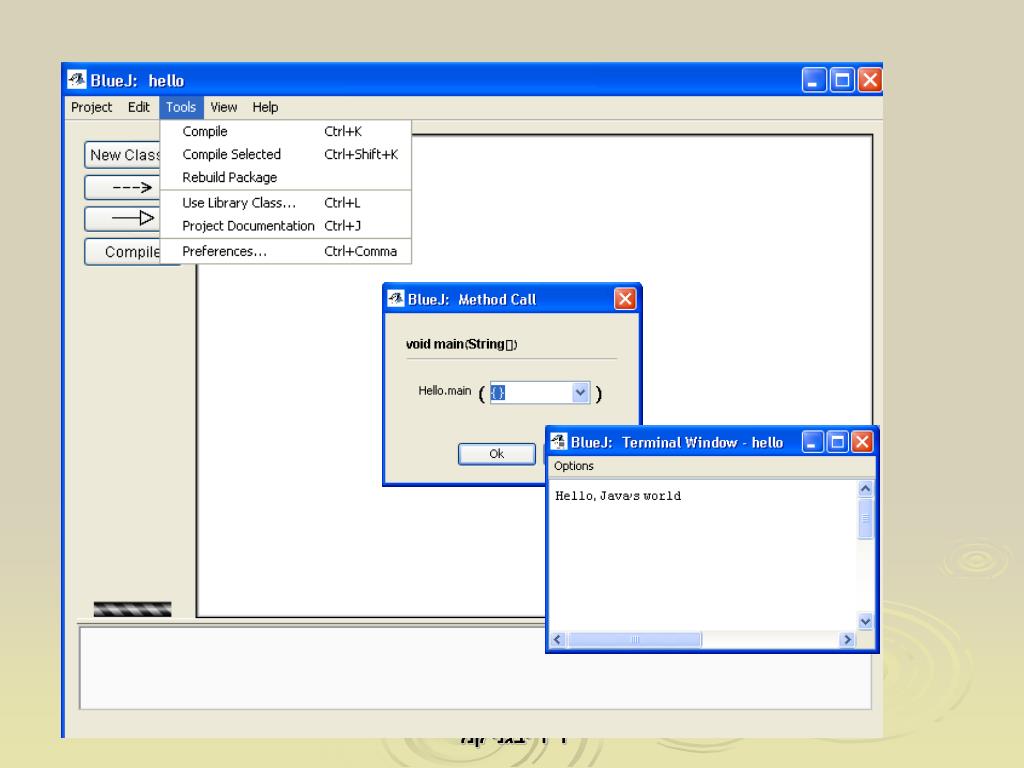Click the BlueJ icon in main title bar
The width and height of the screenshot is (1024, 768).
tap(77, 80)
